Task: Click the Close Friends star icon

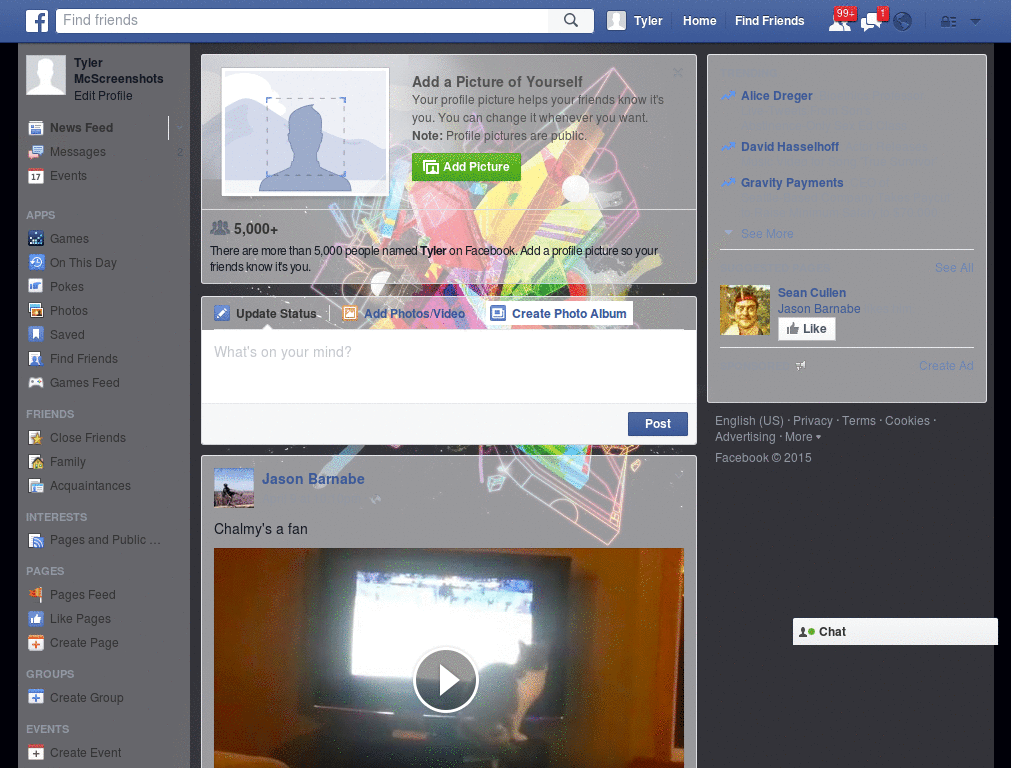Action: click(36, 438)
